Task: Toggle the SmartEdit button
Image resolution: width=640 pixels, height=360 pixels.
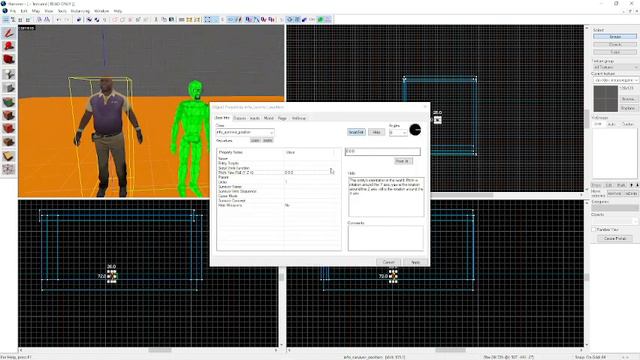Action: [x=356, y=132]
